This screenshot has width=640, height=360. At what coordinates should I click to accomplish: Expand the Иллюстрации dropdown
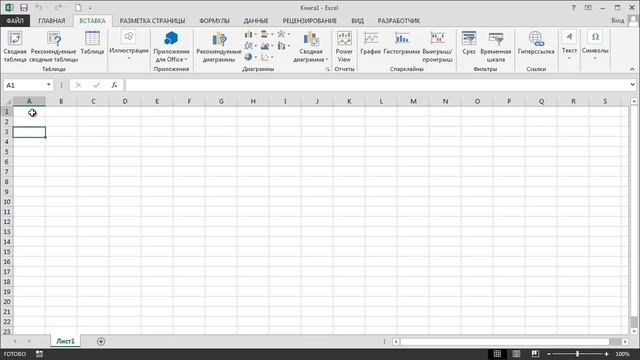(x=129, y=46)
